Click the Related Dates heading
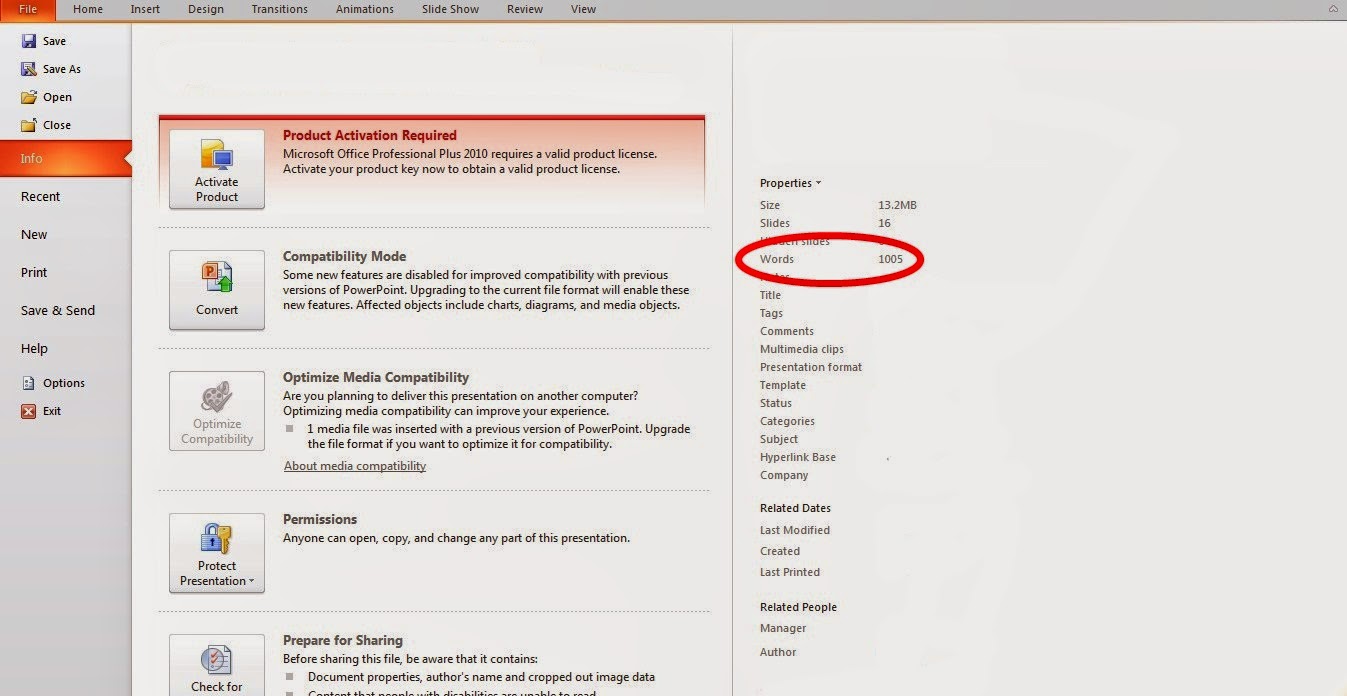The image size is (1347, 696). (795, 508)
